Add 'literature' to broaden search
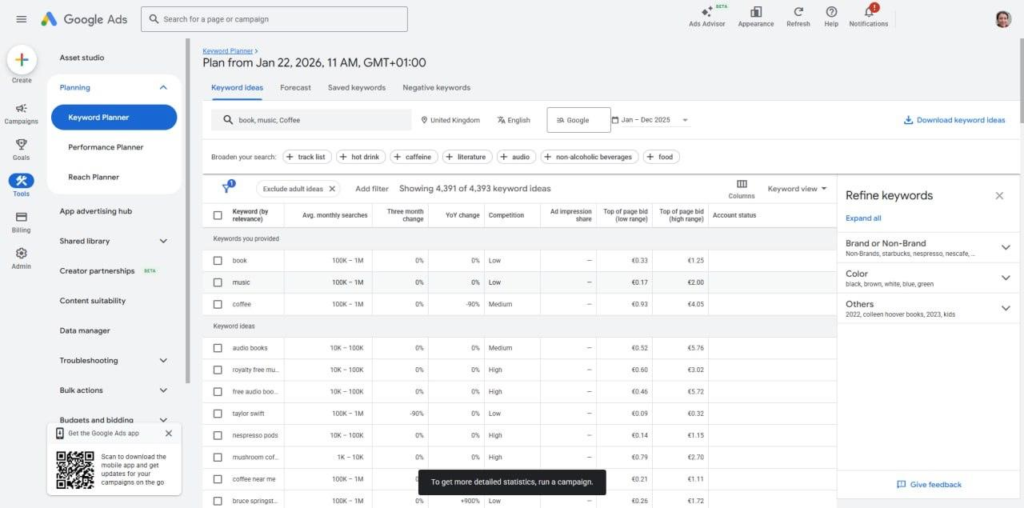The height and width of the screenshot is (508, 1024). coord(467,157)
